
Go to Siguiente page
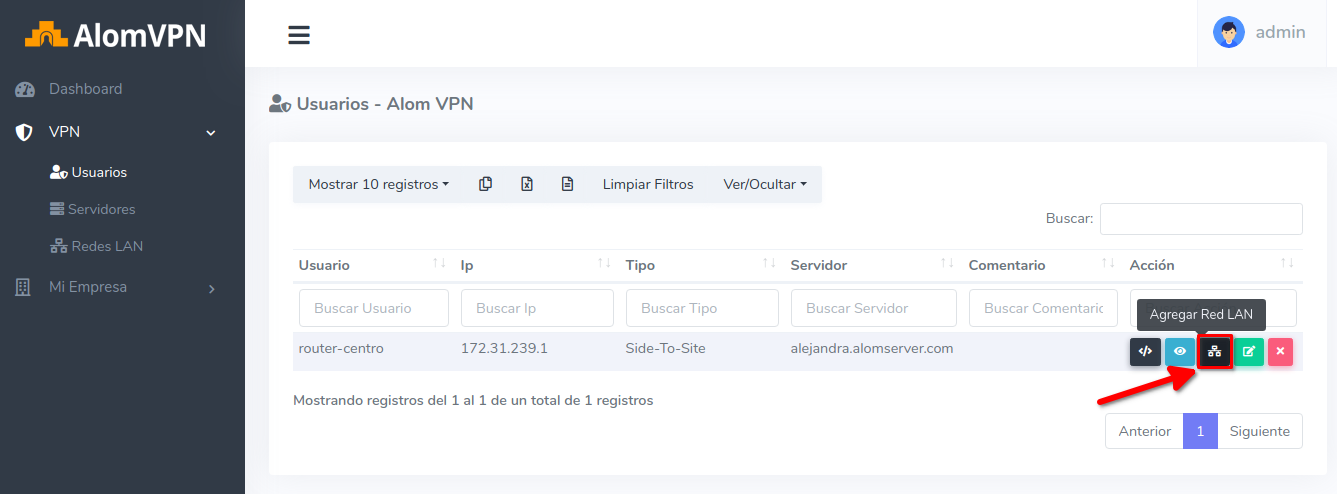pos(1260,431)
